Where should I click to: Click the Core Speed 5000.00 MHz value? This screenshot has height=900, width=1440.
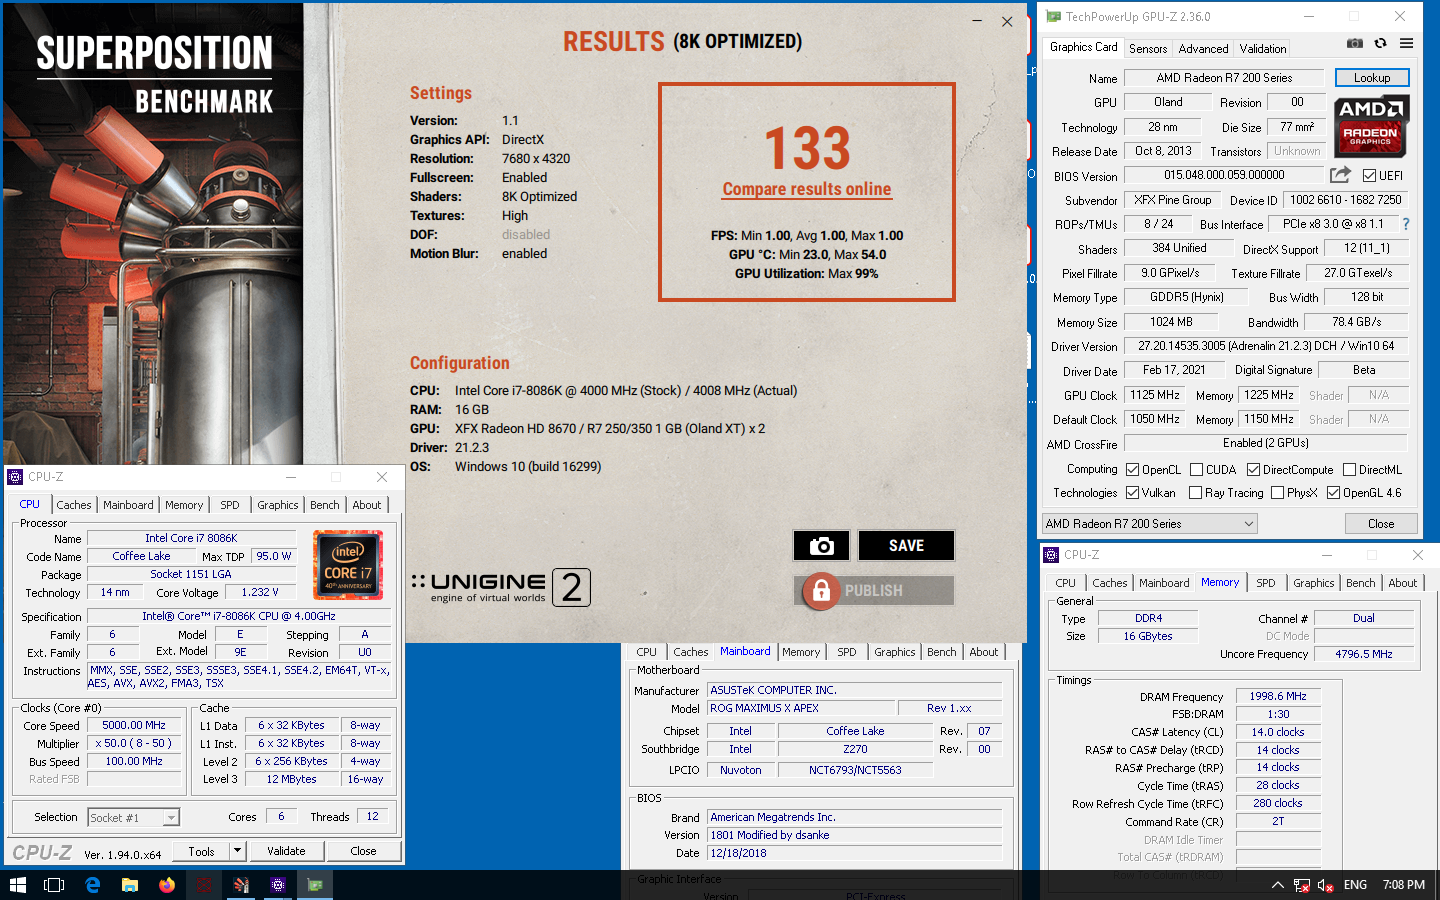pos(134,725)
